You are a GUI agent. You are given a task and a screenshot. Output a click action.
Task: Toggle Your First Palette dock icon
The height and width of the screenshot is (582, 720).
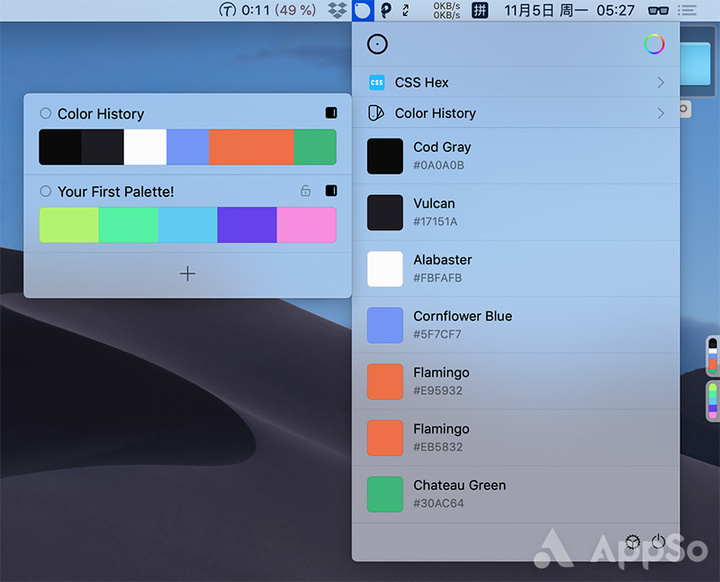pyautogui.click(x=331, y=191)
